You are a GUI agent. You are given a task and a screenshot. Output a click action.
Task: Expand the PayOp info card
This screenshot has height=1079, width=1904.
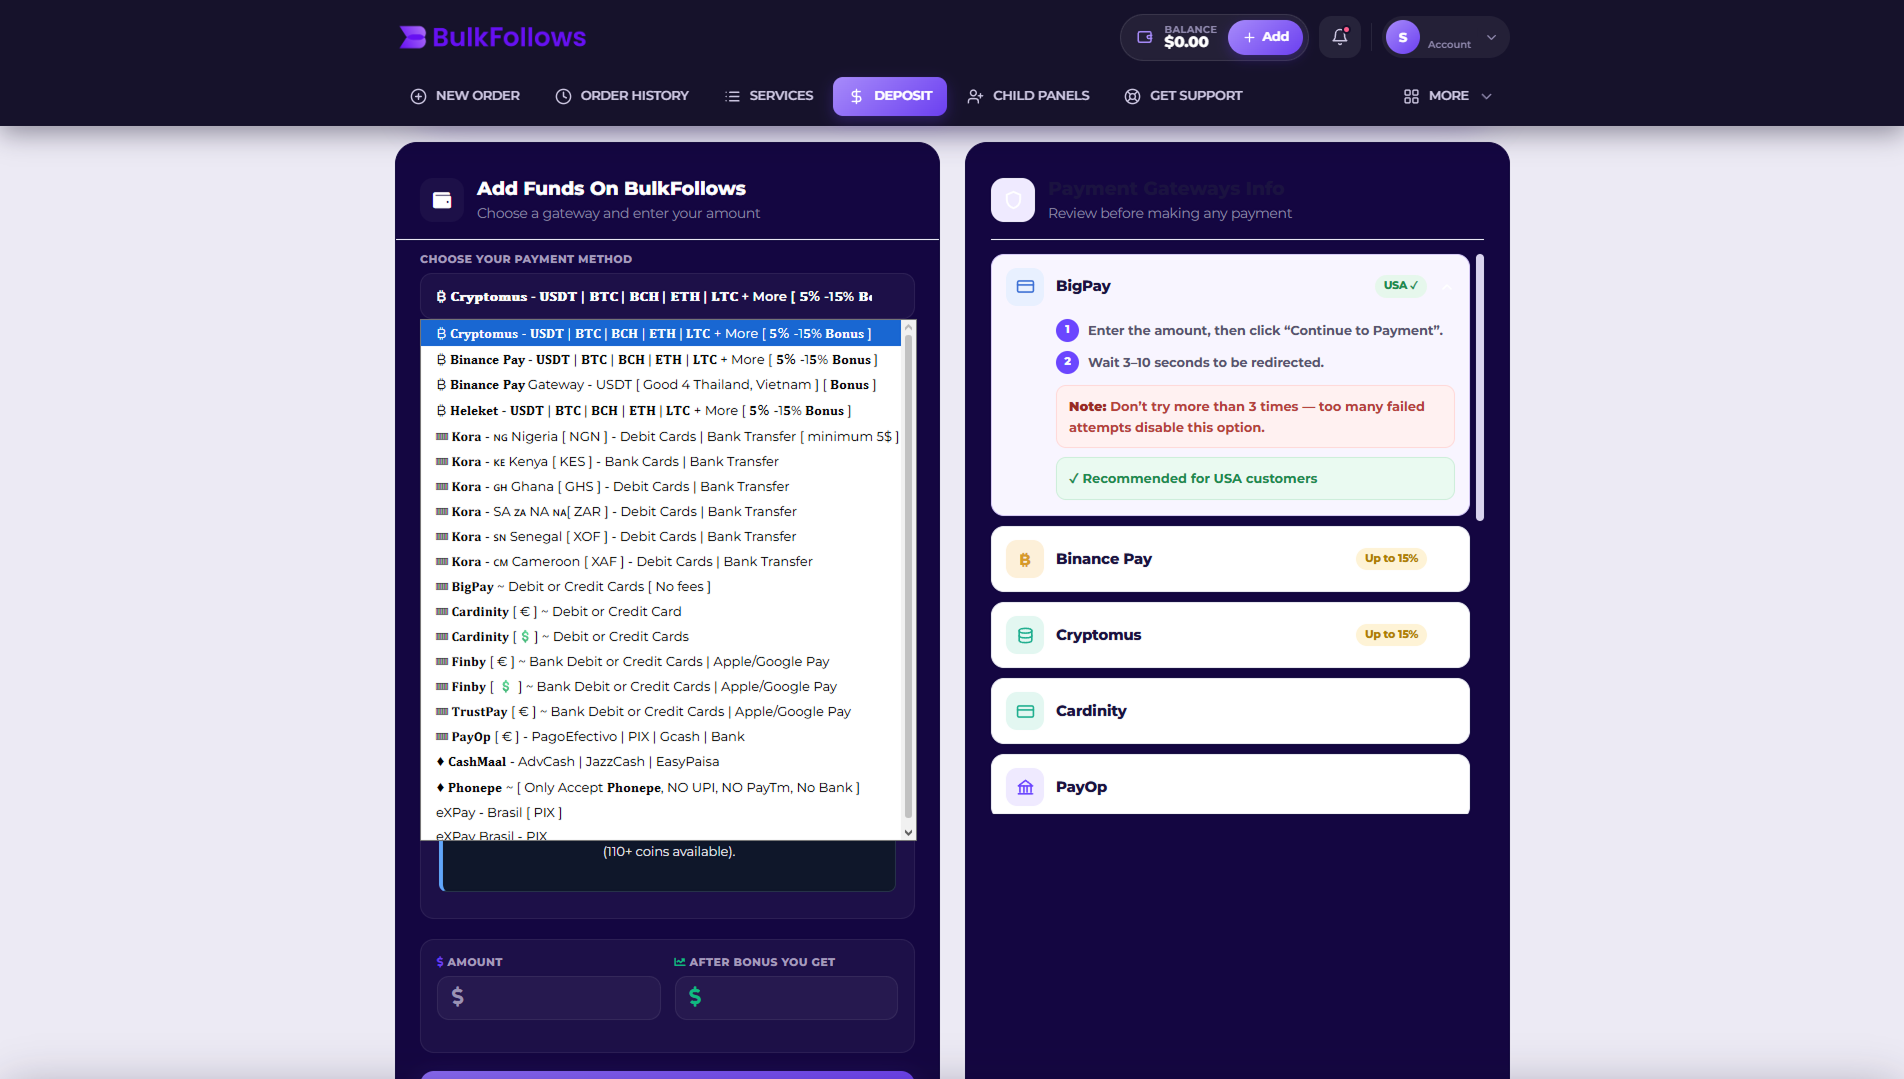[x=1230, y=785]
